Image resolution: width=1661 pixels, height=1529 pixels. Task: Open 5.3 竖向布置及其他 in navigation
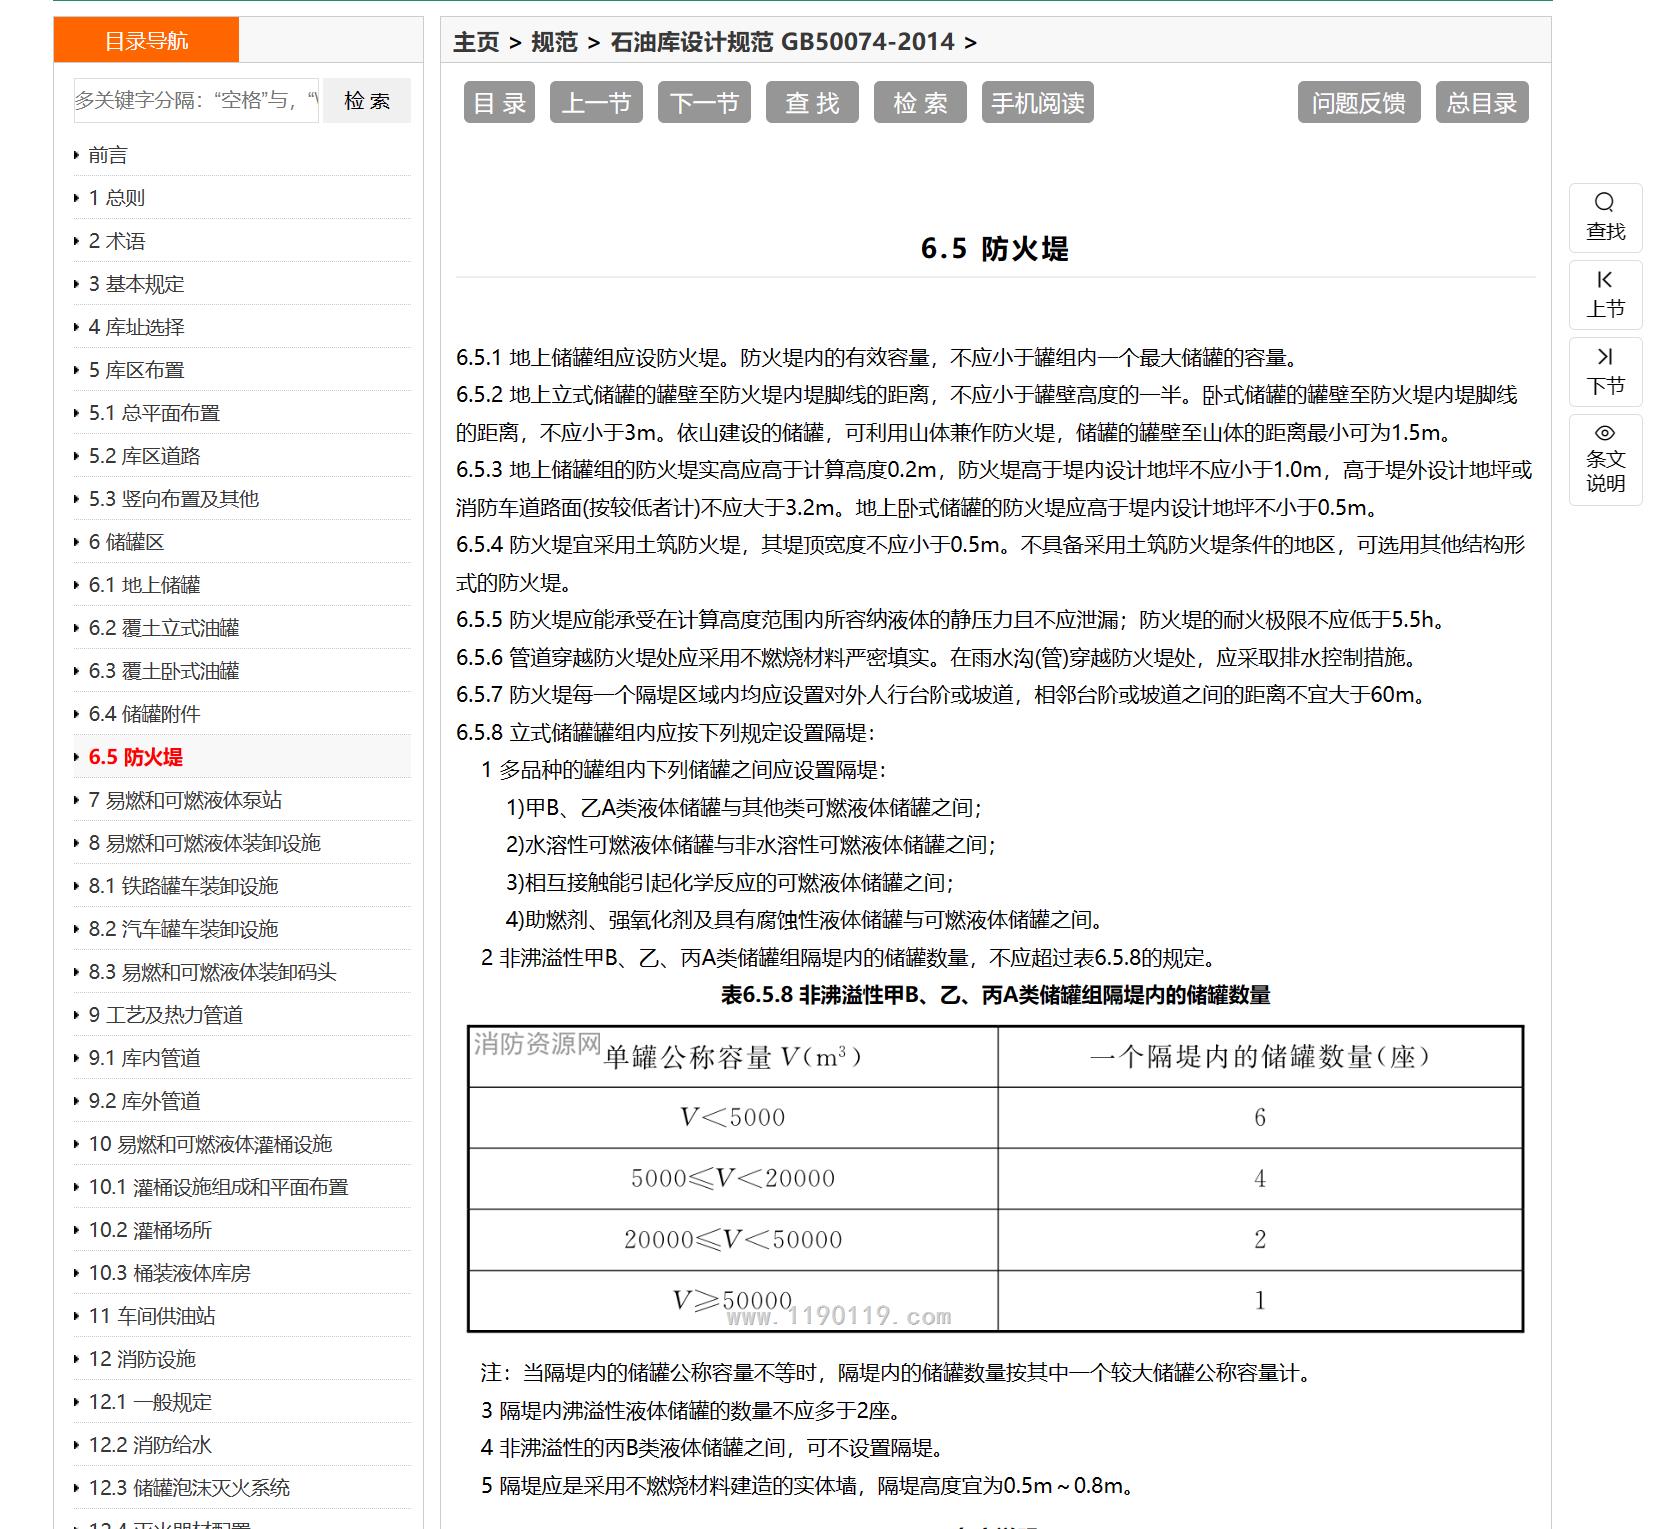coord(173,499)
